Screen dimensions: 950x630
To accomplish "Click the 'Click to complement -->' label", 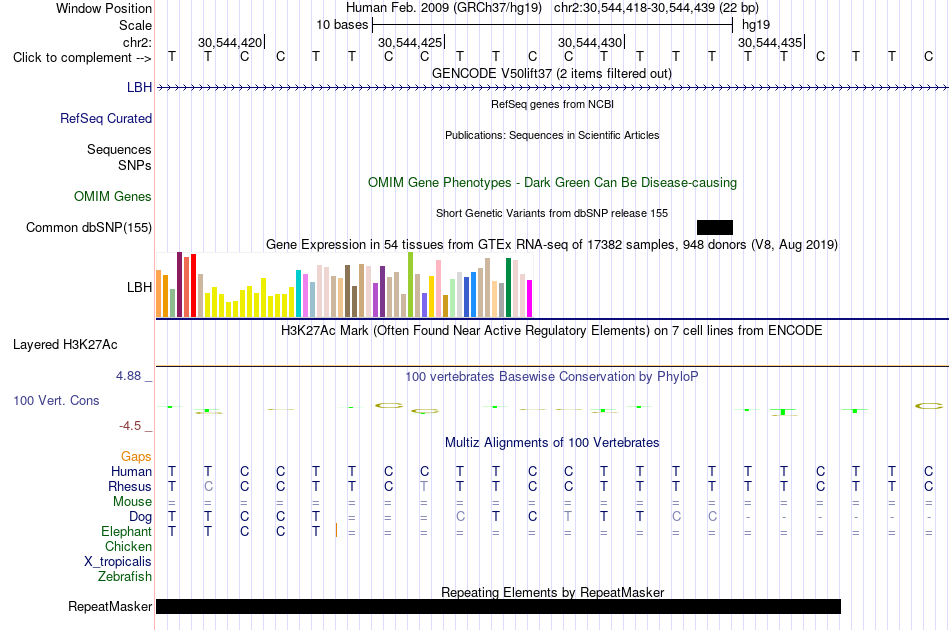I will click(x=82, y=58).
